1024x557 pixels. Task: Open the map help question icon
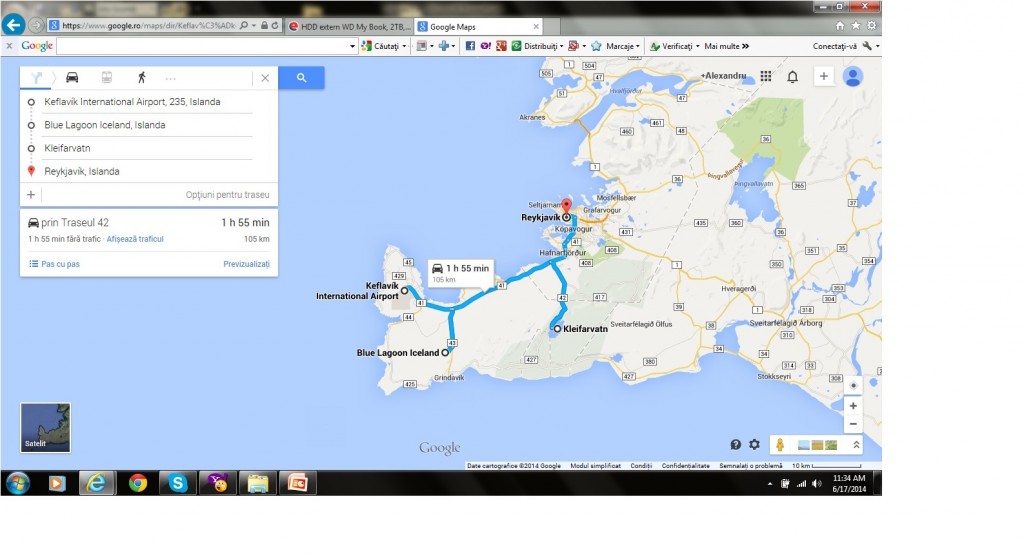[x=735, y=445]
